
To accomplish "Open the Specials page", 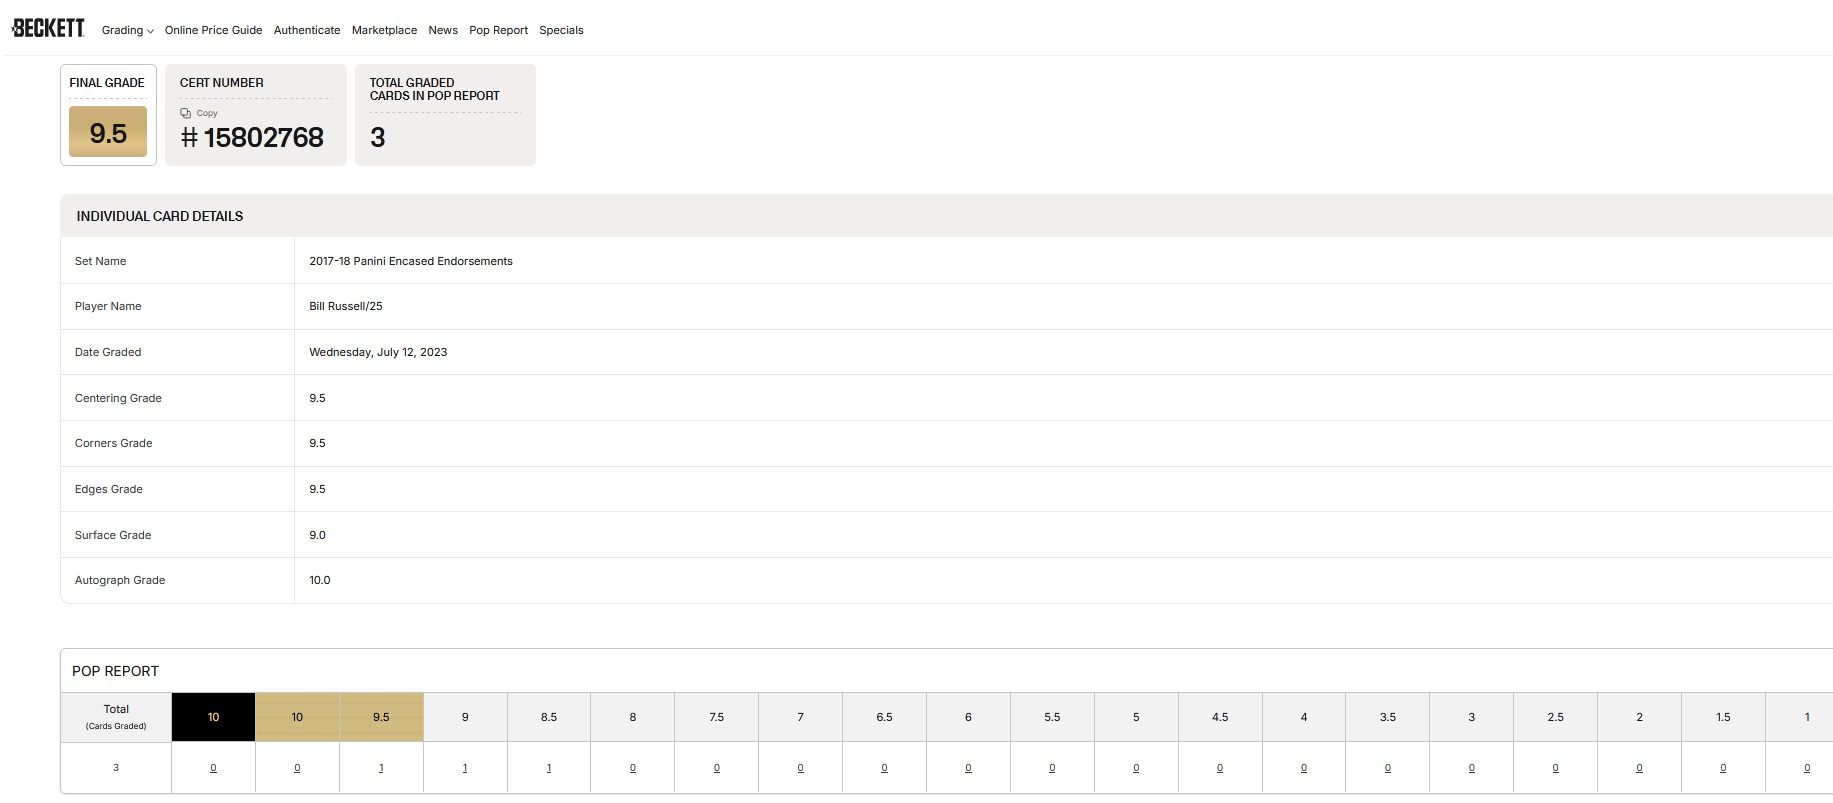I will tap(561, 30).
